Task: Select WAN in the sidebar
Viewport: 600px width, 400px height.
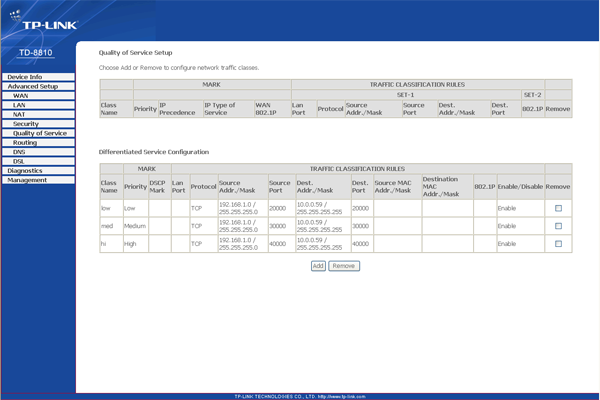Action: click(38, 96)
